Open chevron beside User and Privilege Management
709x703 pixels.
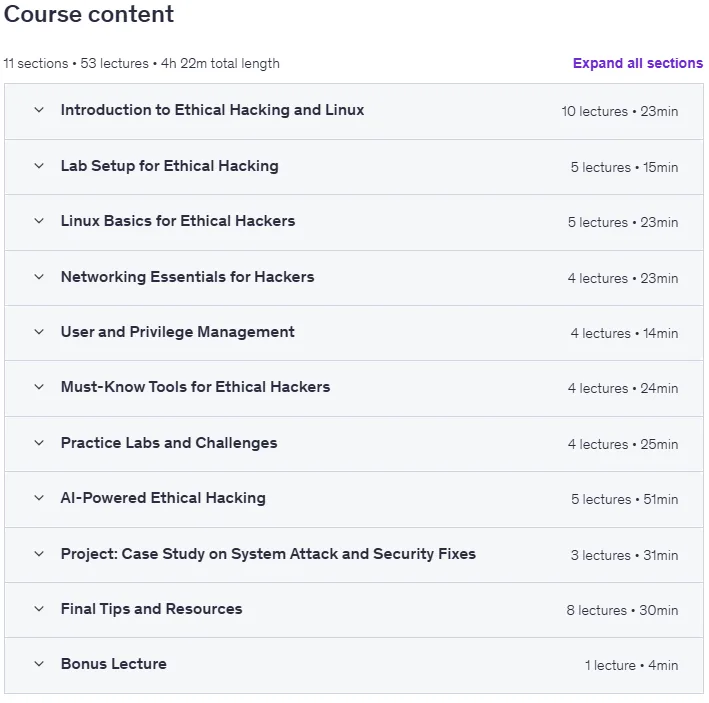(39, 332)
